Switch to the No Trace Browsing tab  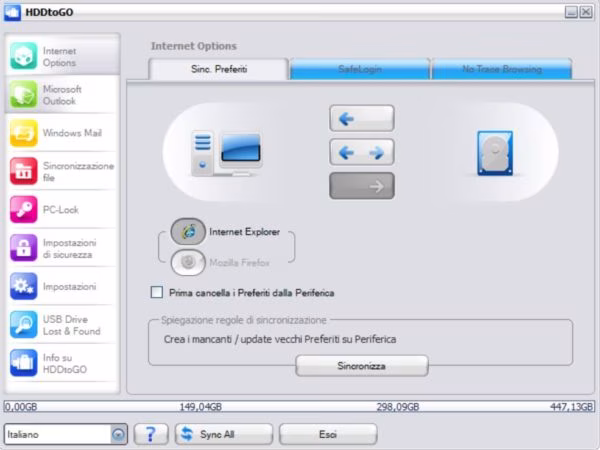tap(502, 69)
